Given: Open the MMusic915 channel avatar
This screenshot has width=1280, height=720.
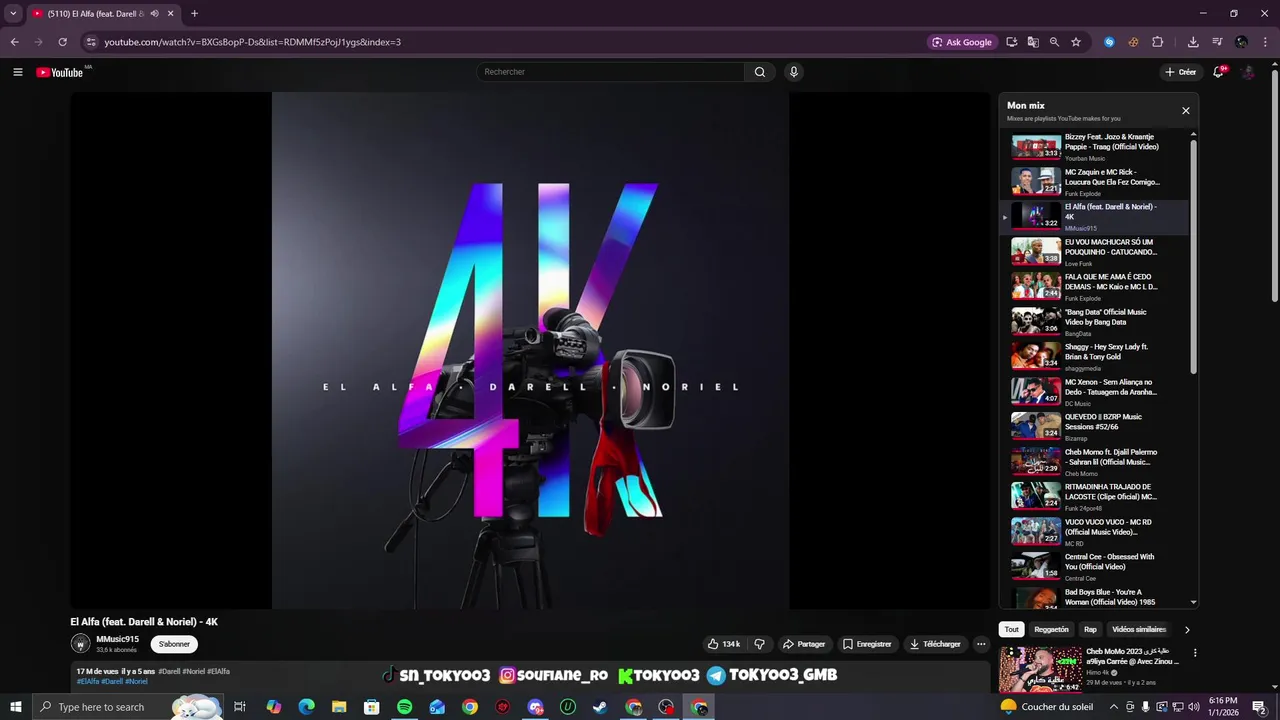Looking at the screenshot, I should [x=80, y=644].
